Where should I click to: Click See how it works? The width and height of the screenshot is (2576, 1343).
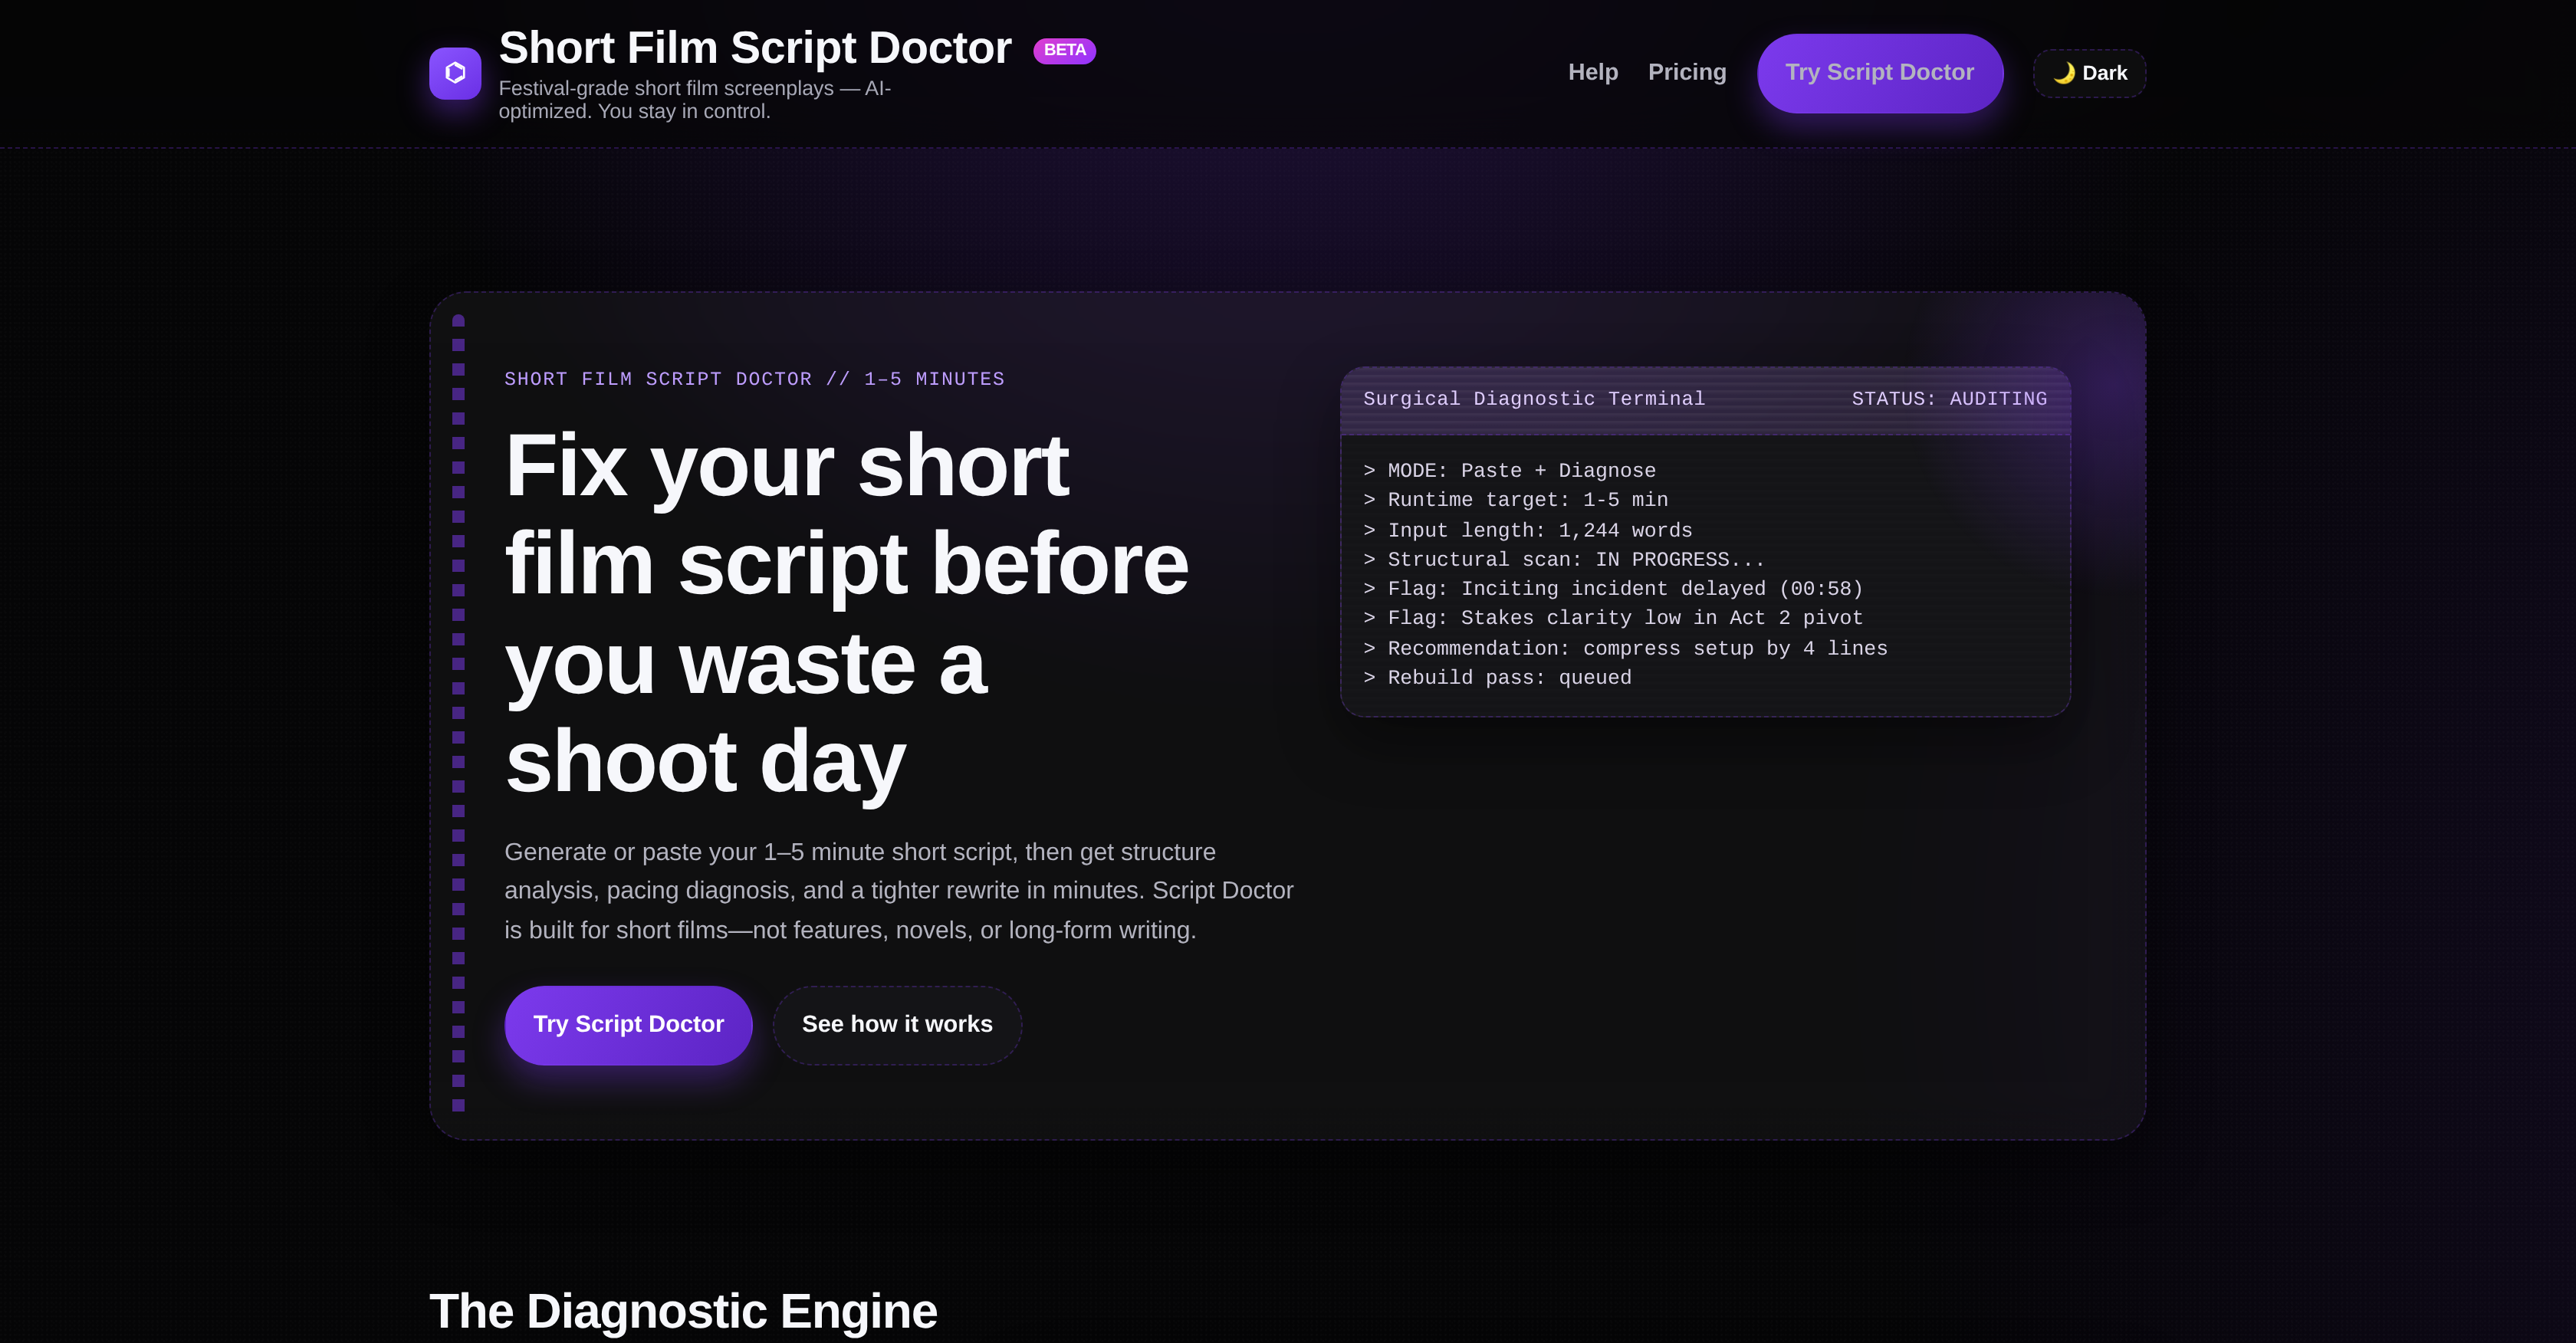(x=896, y=1024)
